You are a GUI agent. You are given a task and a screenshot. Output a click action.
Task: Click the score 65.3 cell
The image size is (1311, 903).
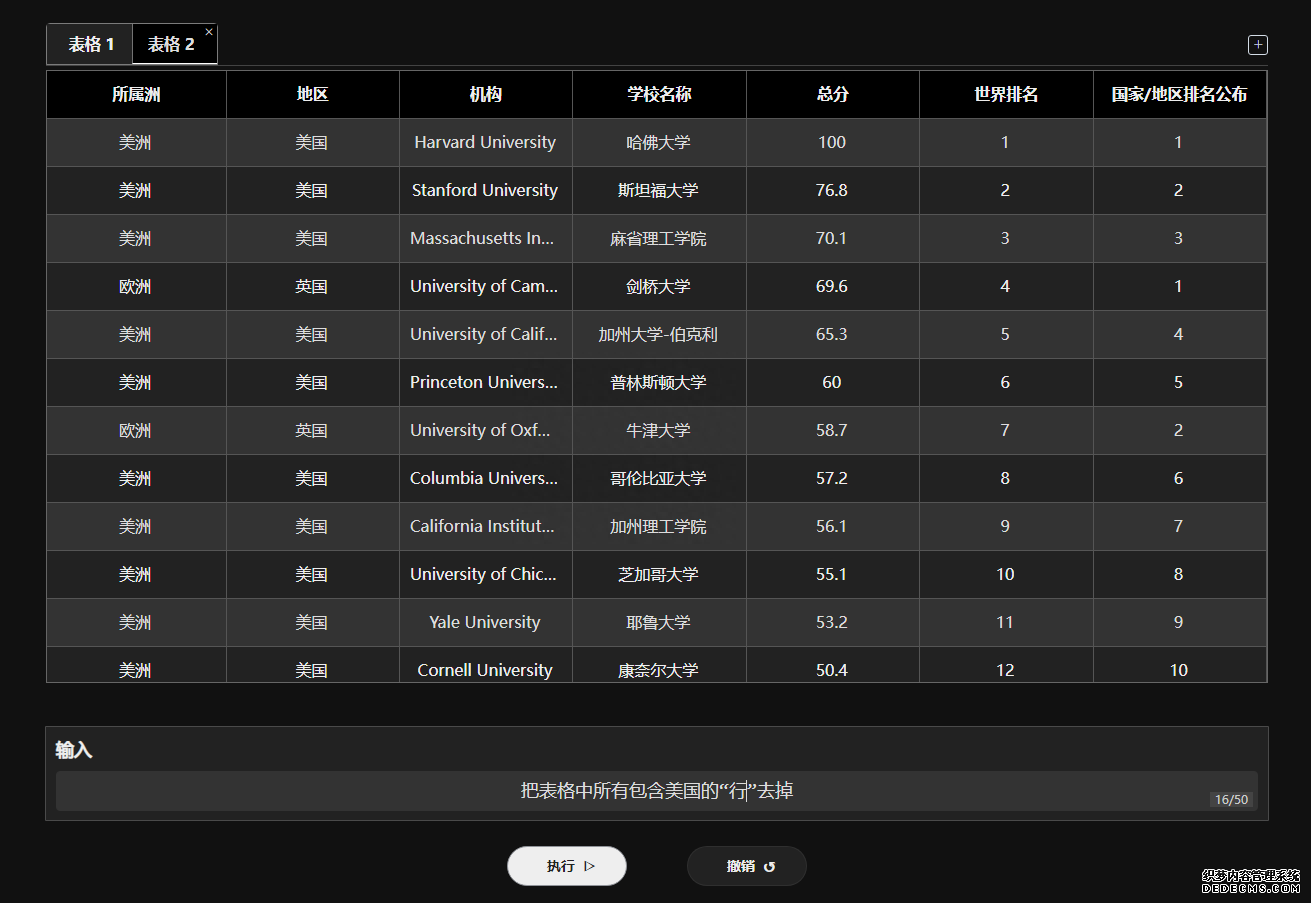pyautogui.click(x=833, y=335)
